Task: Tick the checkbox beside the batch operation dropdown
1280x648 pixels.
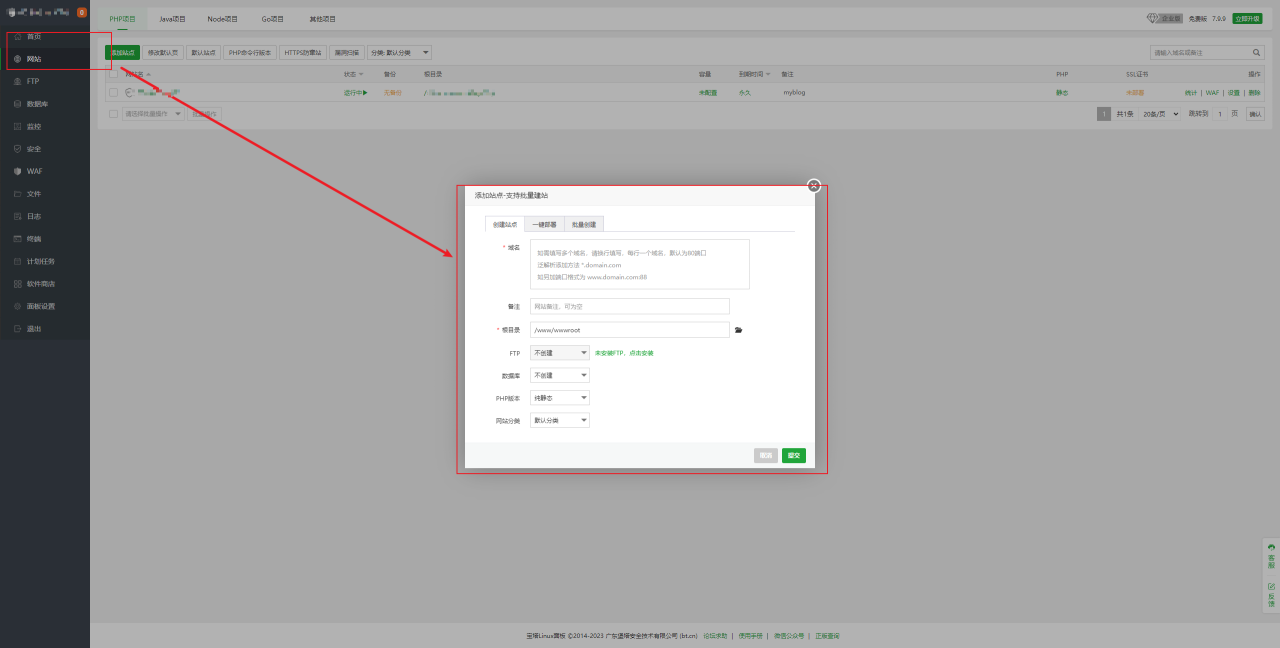Action: 113,114
